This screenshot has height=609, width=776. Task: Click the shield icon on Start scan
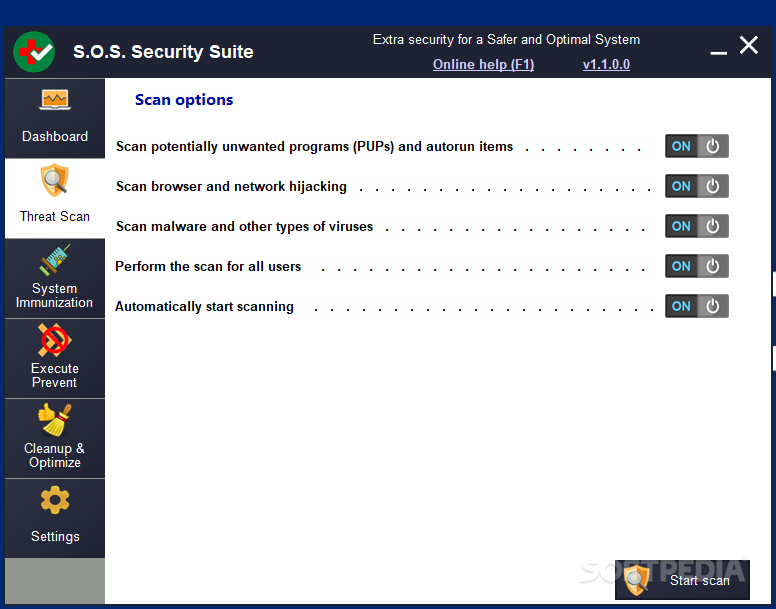pos(637,580)
